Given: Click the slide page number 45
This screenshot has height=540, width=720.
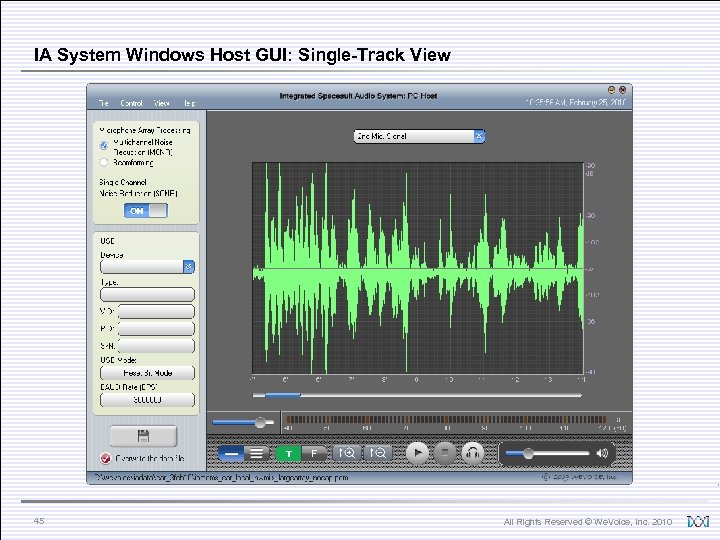Looking at the screenshot, I should tap(39, 521).
